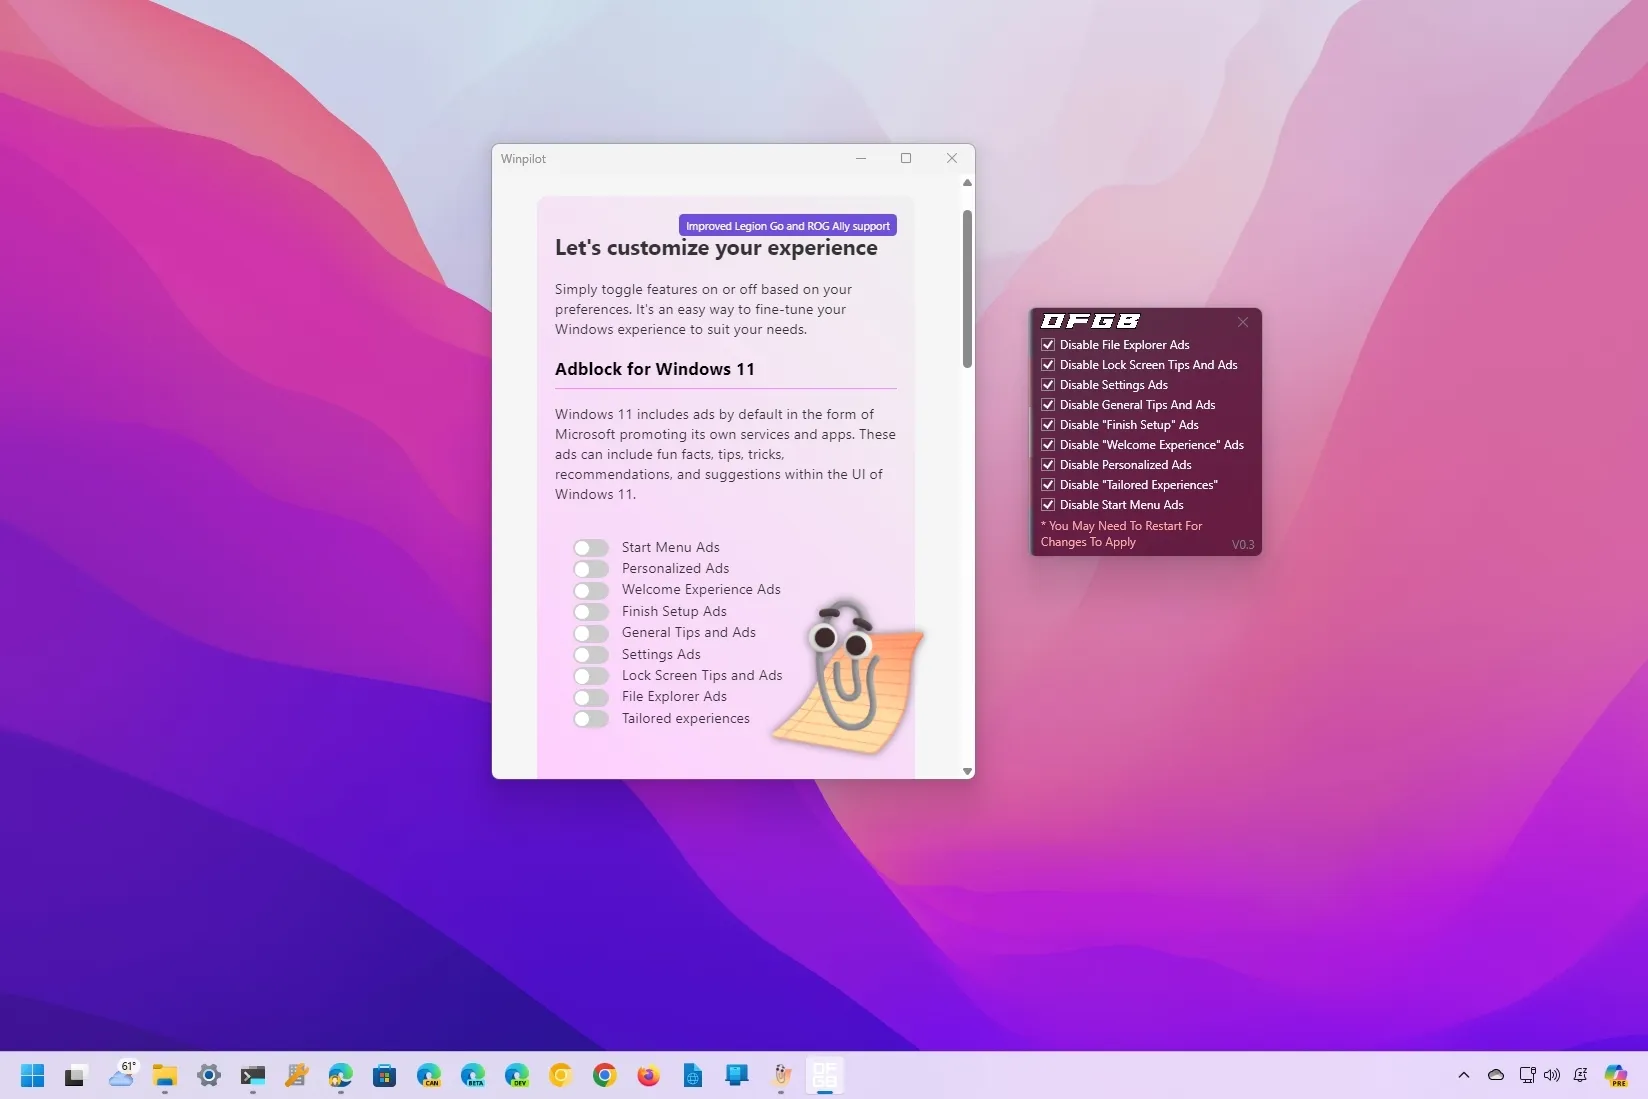Minimize the Winpilot window
The width and height of the screenshot is (1648, 1099).
[861, 158]
